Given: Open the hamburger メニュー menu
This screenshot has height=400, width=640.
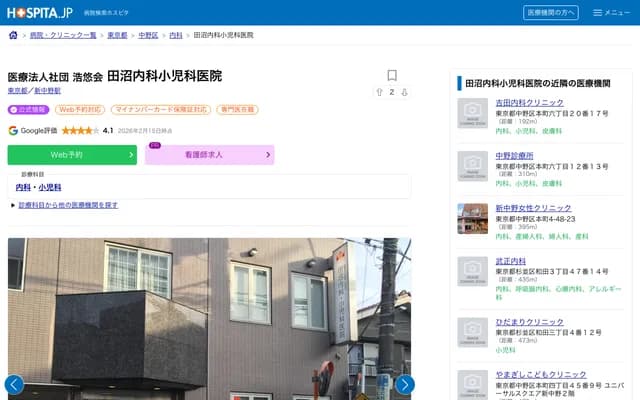Looking at the screenshot, I should click(611, 13).
